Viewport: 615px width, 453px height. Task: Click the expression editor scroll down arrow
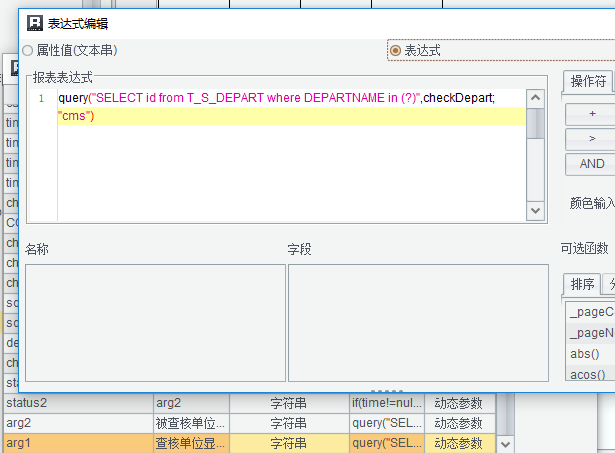click(x=535, y=211)
